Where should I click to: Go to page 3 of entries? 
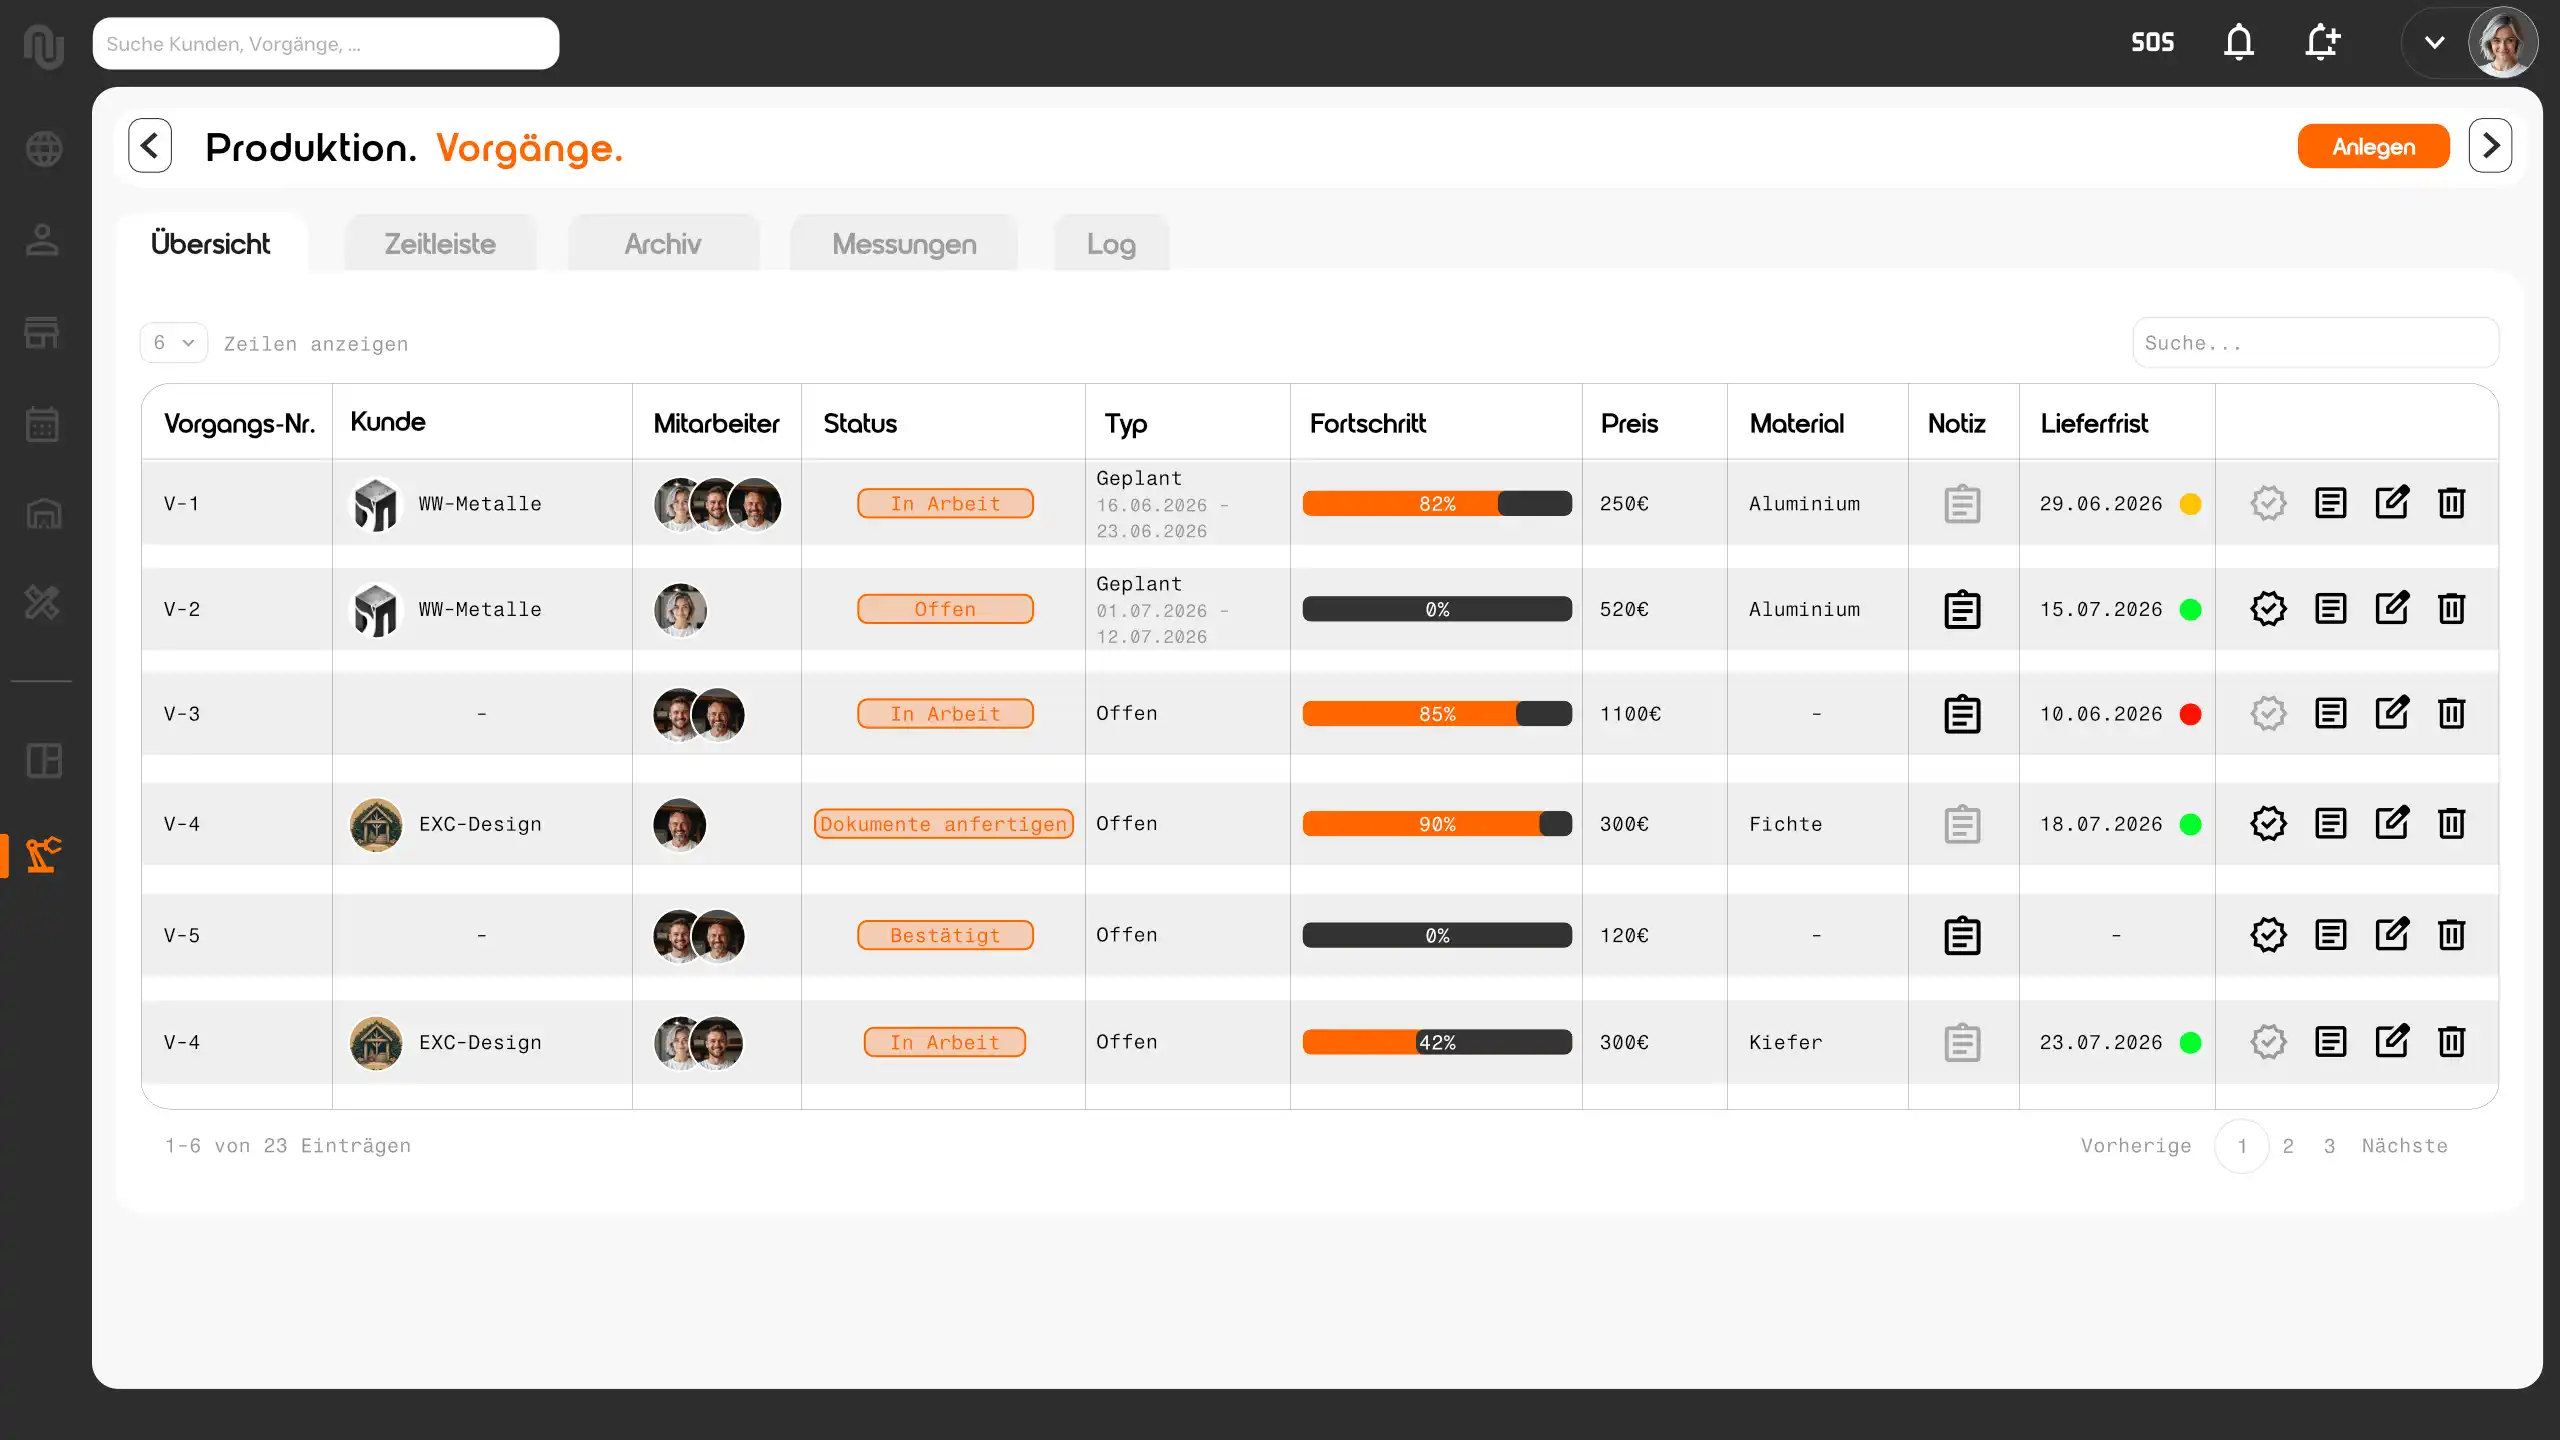pyautogui.click(x=2329, y=1146)
